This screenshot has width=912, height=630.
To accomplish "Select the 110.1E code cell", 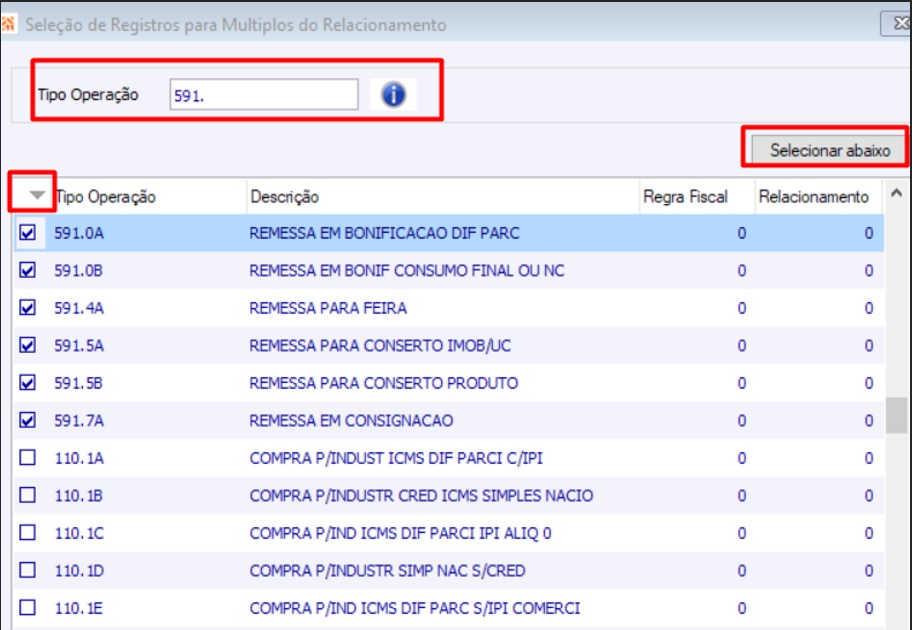I will click(79, 608).
